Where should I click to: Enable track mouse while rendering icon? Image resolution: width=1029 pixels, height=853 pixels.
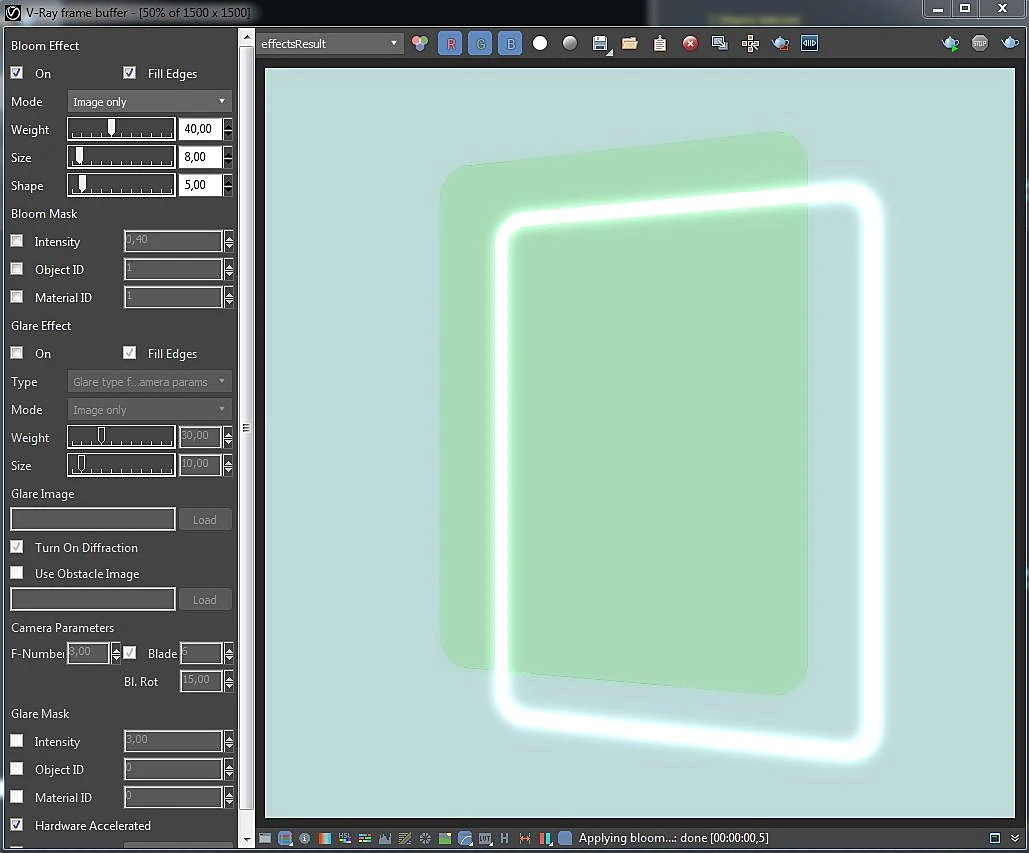point(750,43)
